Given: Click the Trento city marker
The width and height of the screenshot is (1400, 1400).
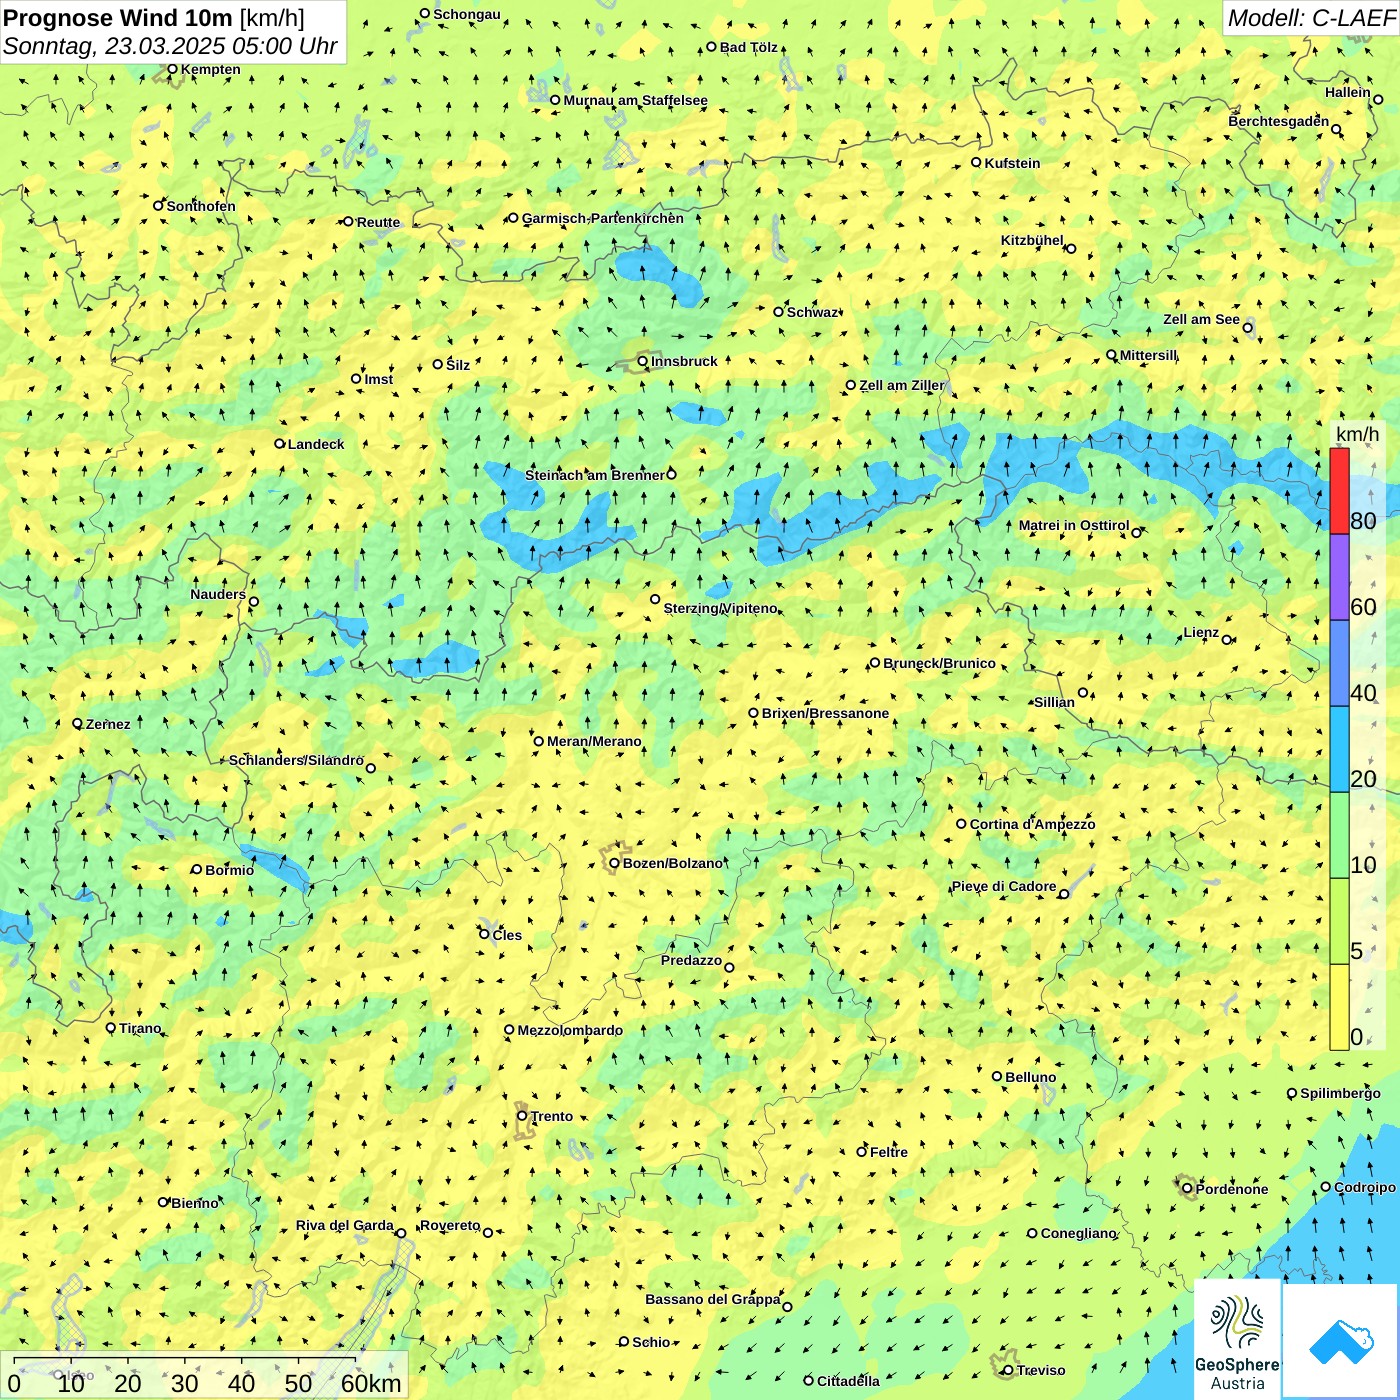Looking at the screenshot, I should 522,1116.
